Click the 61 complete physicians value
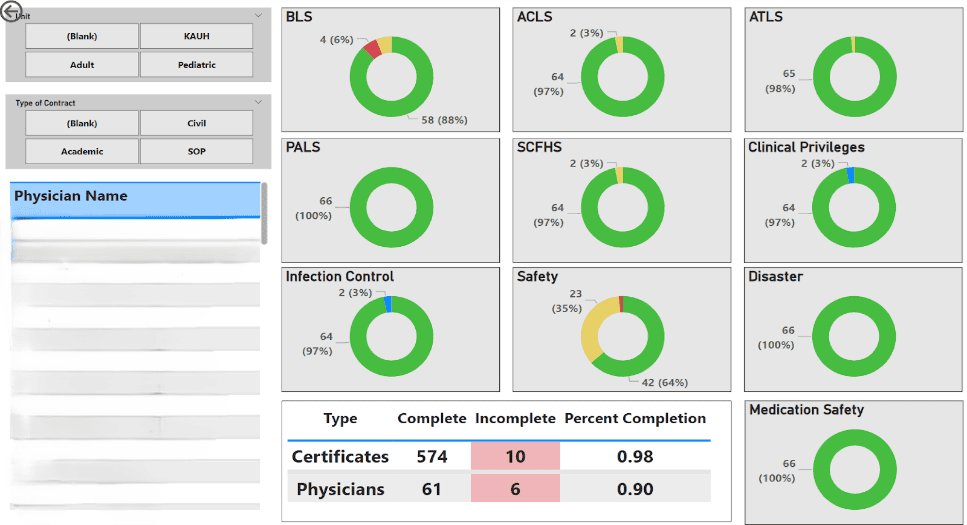The image size is (967, 525). pyautogui.click(x=432, y=489)
